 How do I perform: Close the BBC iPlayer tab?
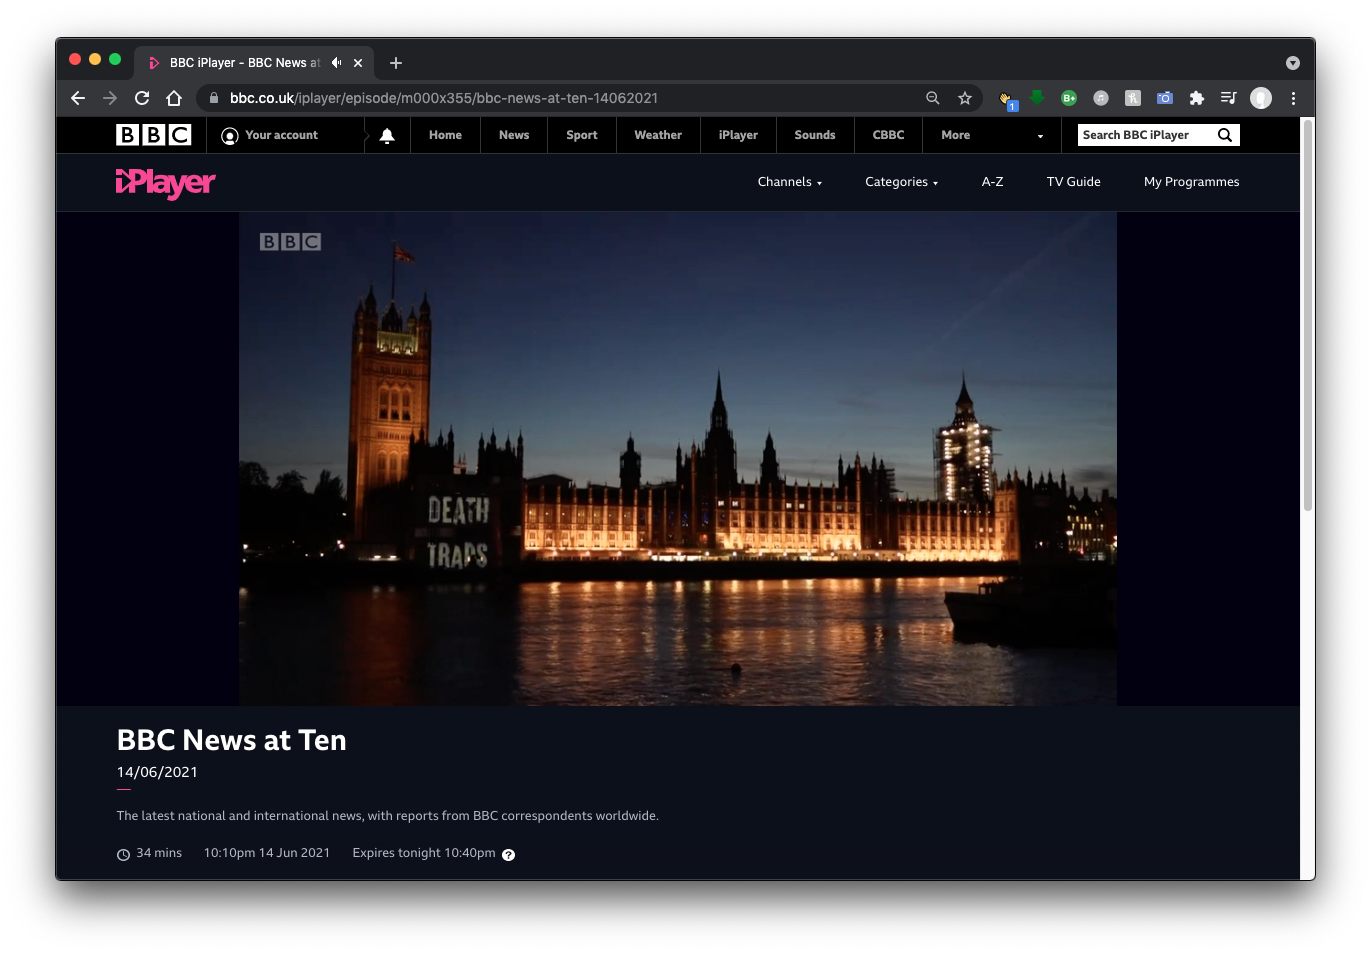(x=358, y=63)
